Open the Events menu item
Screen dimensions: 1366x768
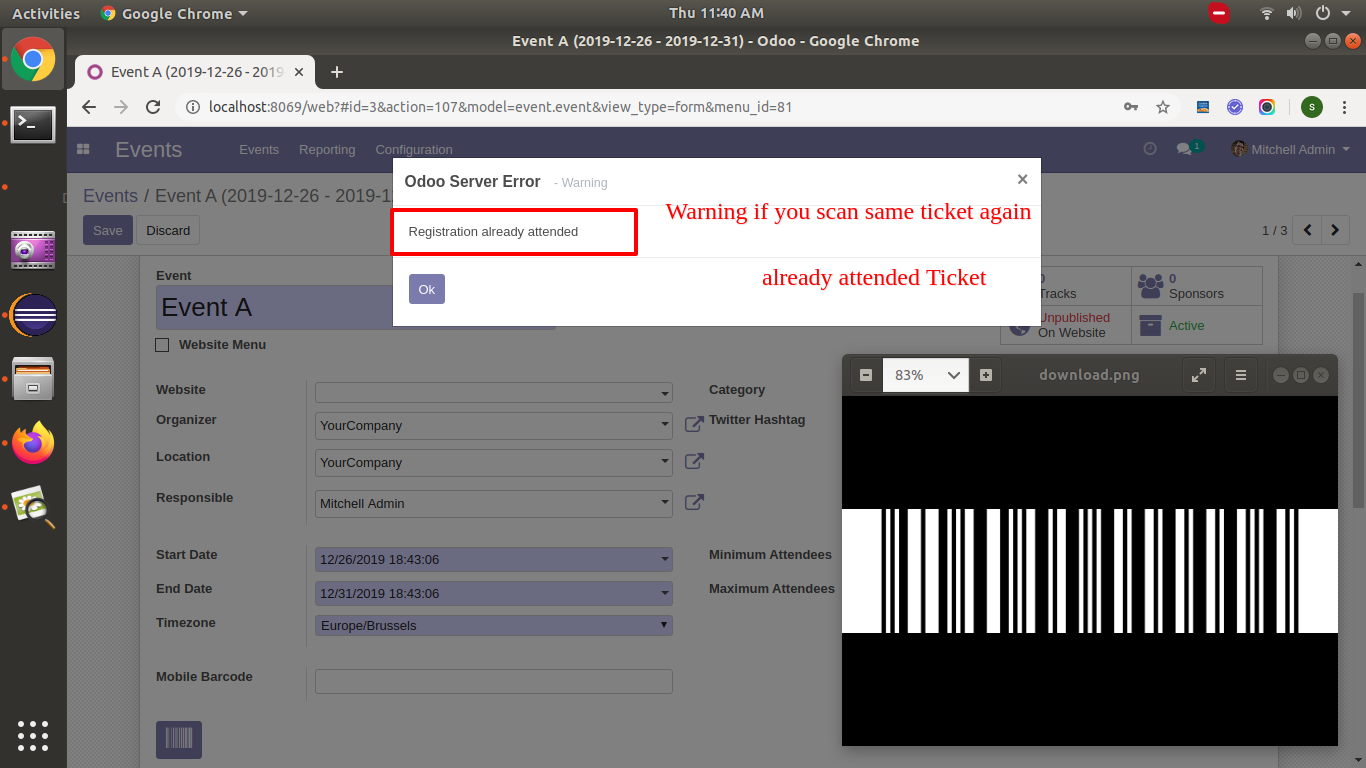coord(259,149)
